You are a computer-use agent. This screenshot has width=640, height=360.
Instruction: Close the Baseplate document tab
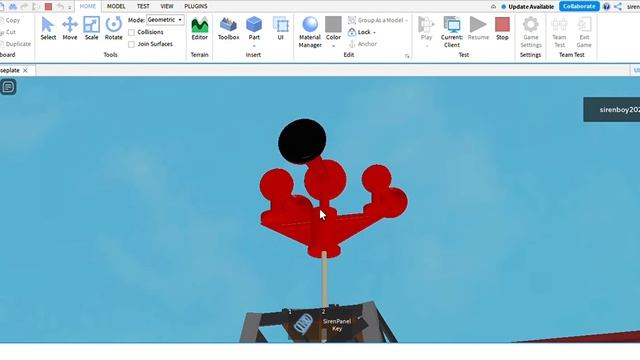[x=25, y=71]
